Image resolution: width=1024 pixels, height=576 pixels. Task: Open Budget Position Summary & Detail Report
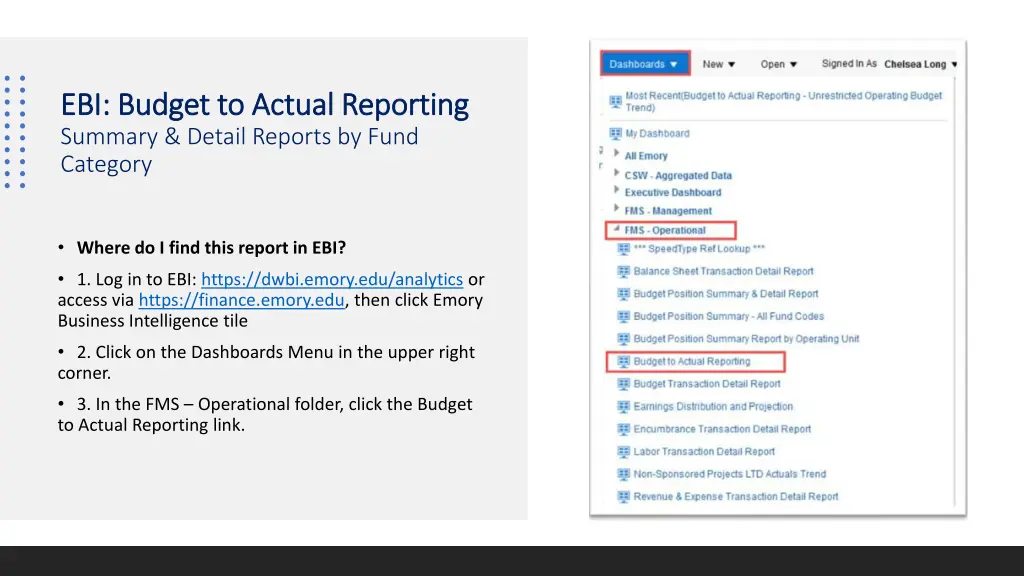coord(726,294)
